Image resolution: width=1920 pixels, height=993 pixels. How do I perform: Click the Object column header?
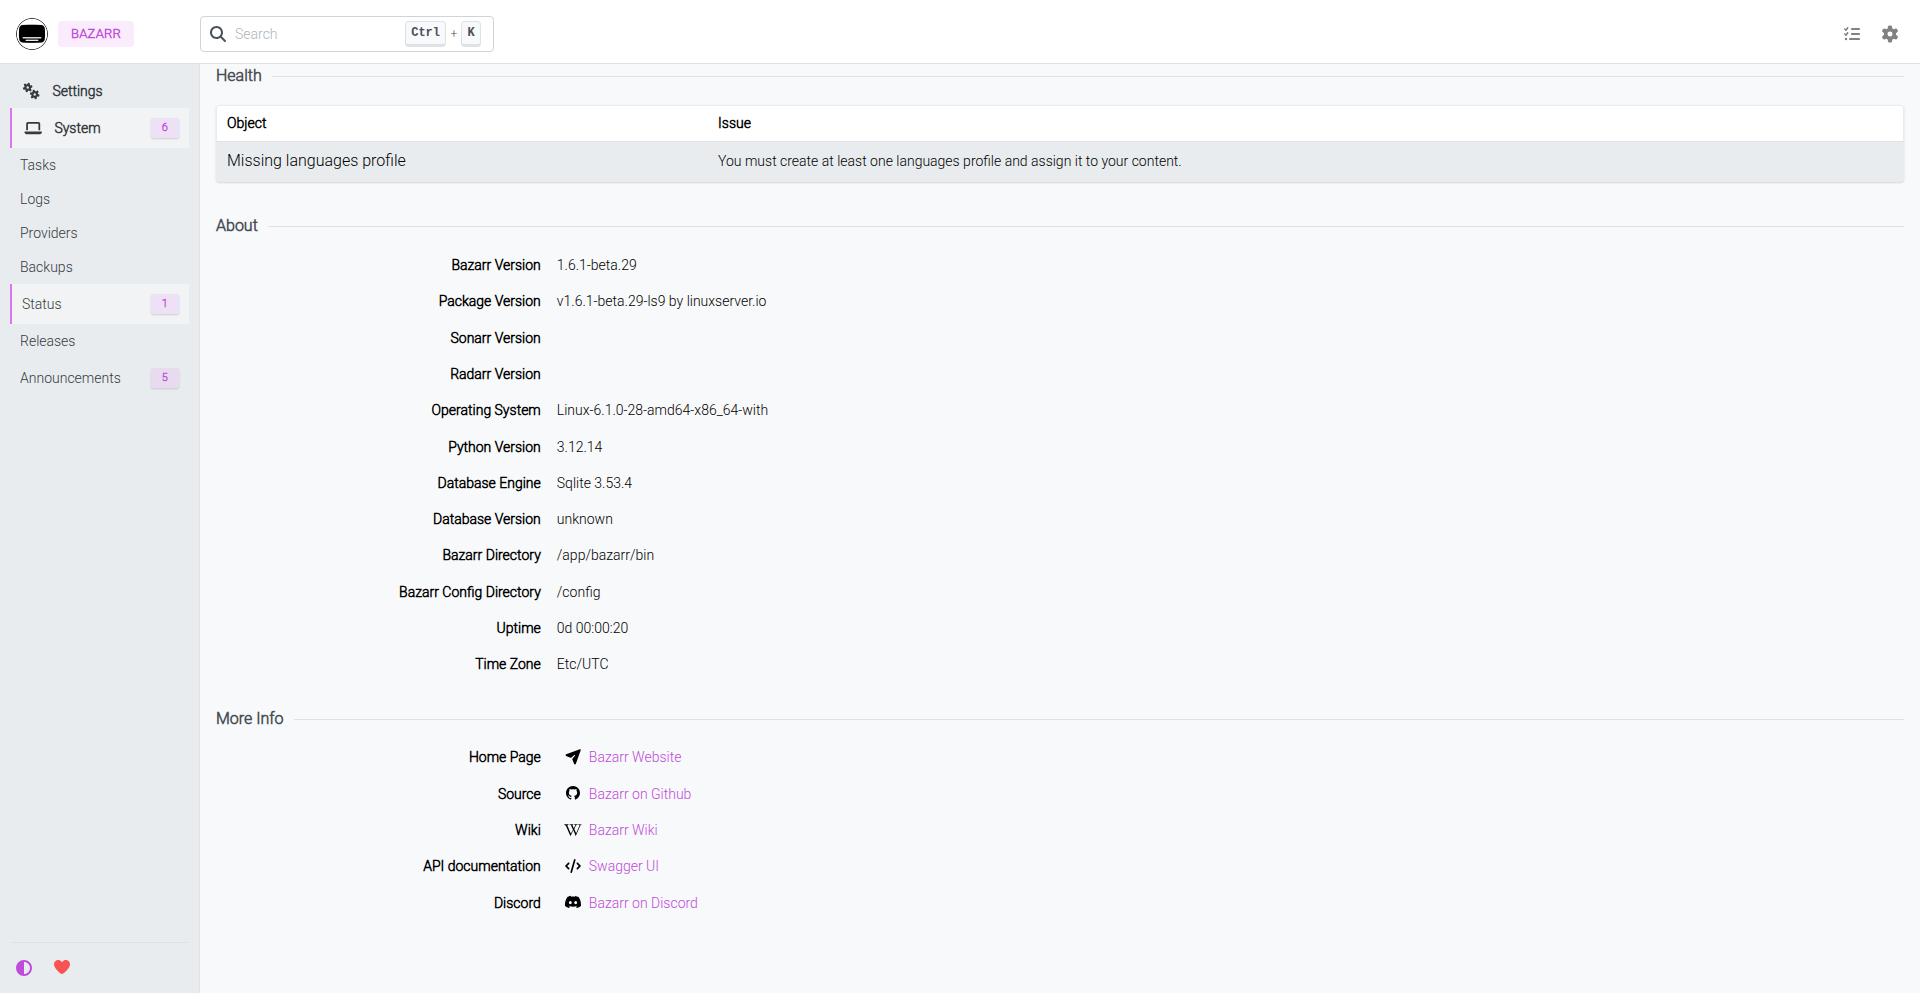pyautogui.click(x=247, y=123)
